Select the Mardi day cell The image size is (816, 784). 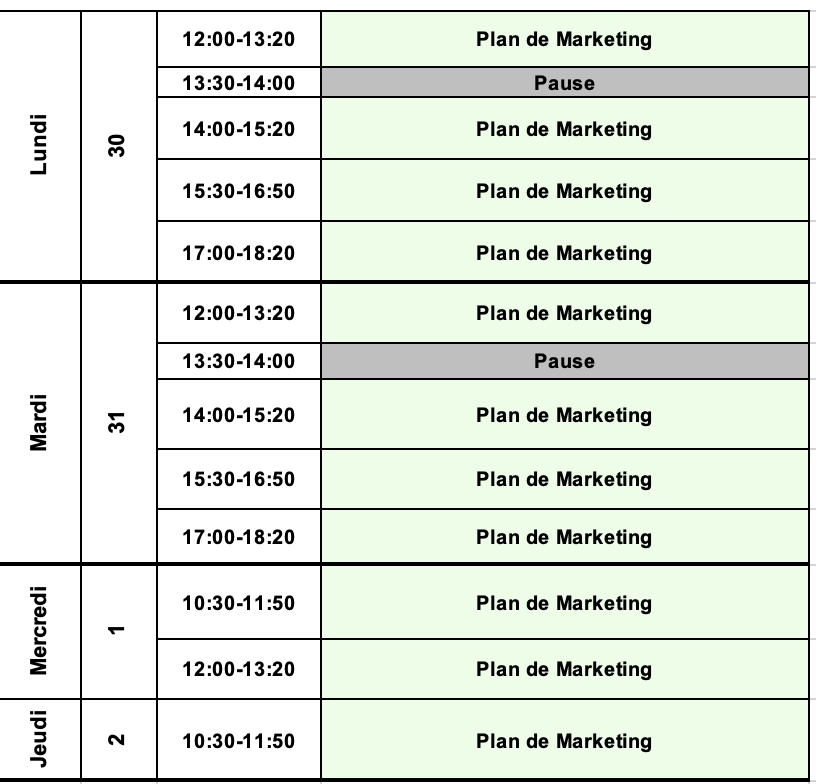point(40,422)
